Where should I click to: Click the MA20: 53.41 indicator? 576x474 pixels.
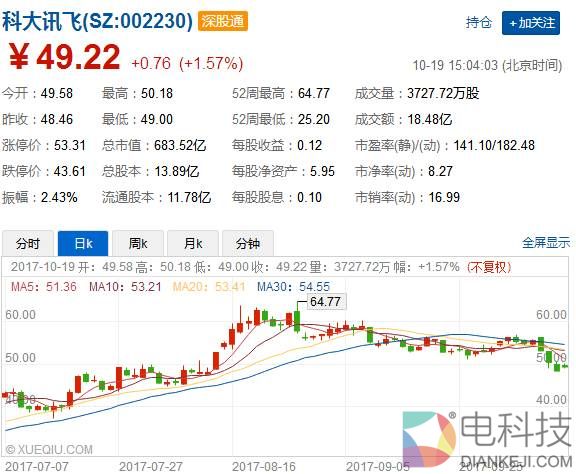point(209,287)
